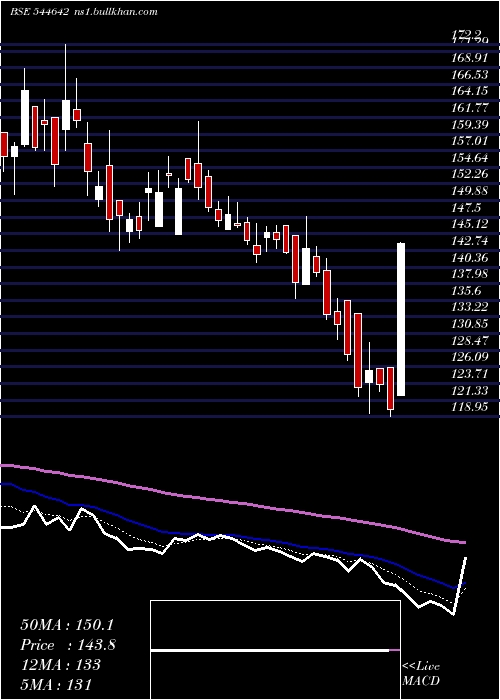This screenshot has height=700, width=500.
Task: Click the pink 50MA line
Action: [x=232, y=503]
